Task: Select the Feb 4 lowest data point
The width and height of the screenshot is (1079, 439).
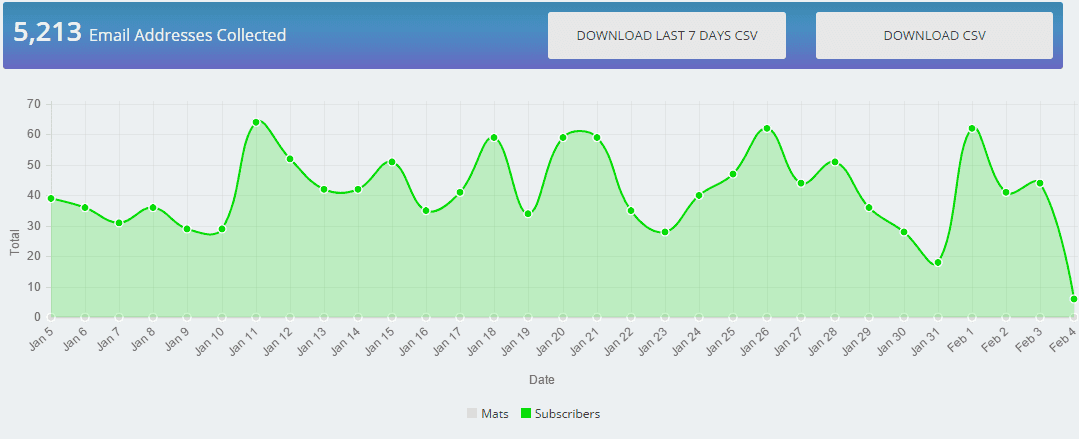Action: point(1074,299)
